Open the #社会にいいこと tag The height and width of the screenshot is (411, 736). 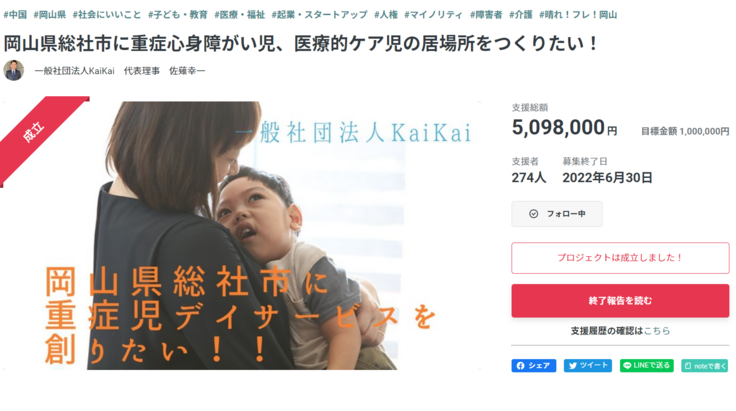tap(107, 15)
